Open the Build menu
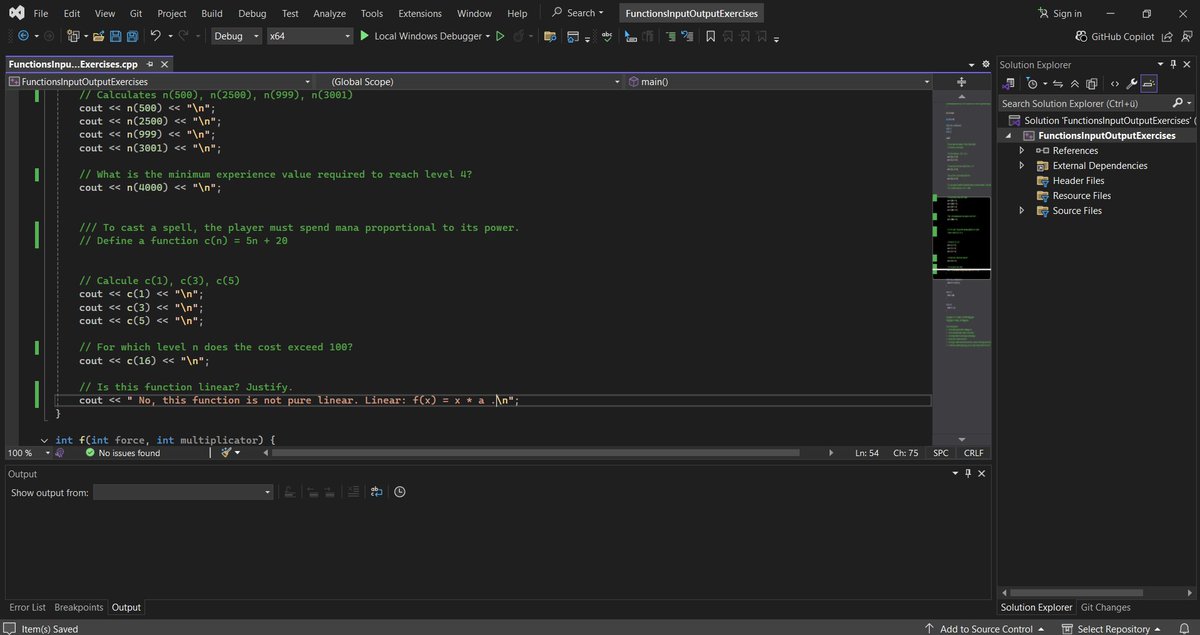The height and width of the screenshot is (635, 1200). tap(212, 13)
